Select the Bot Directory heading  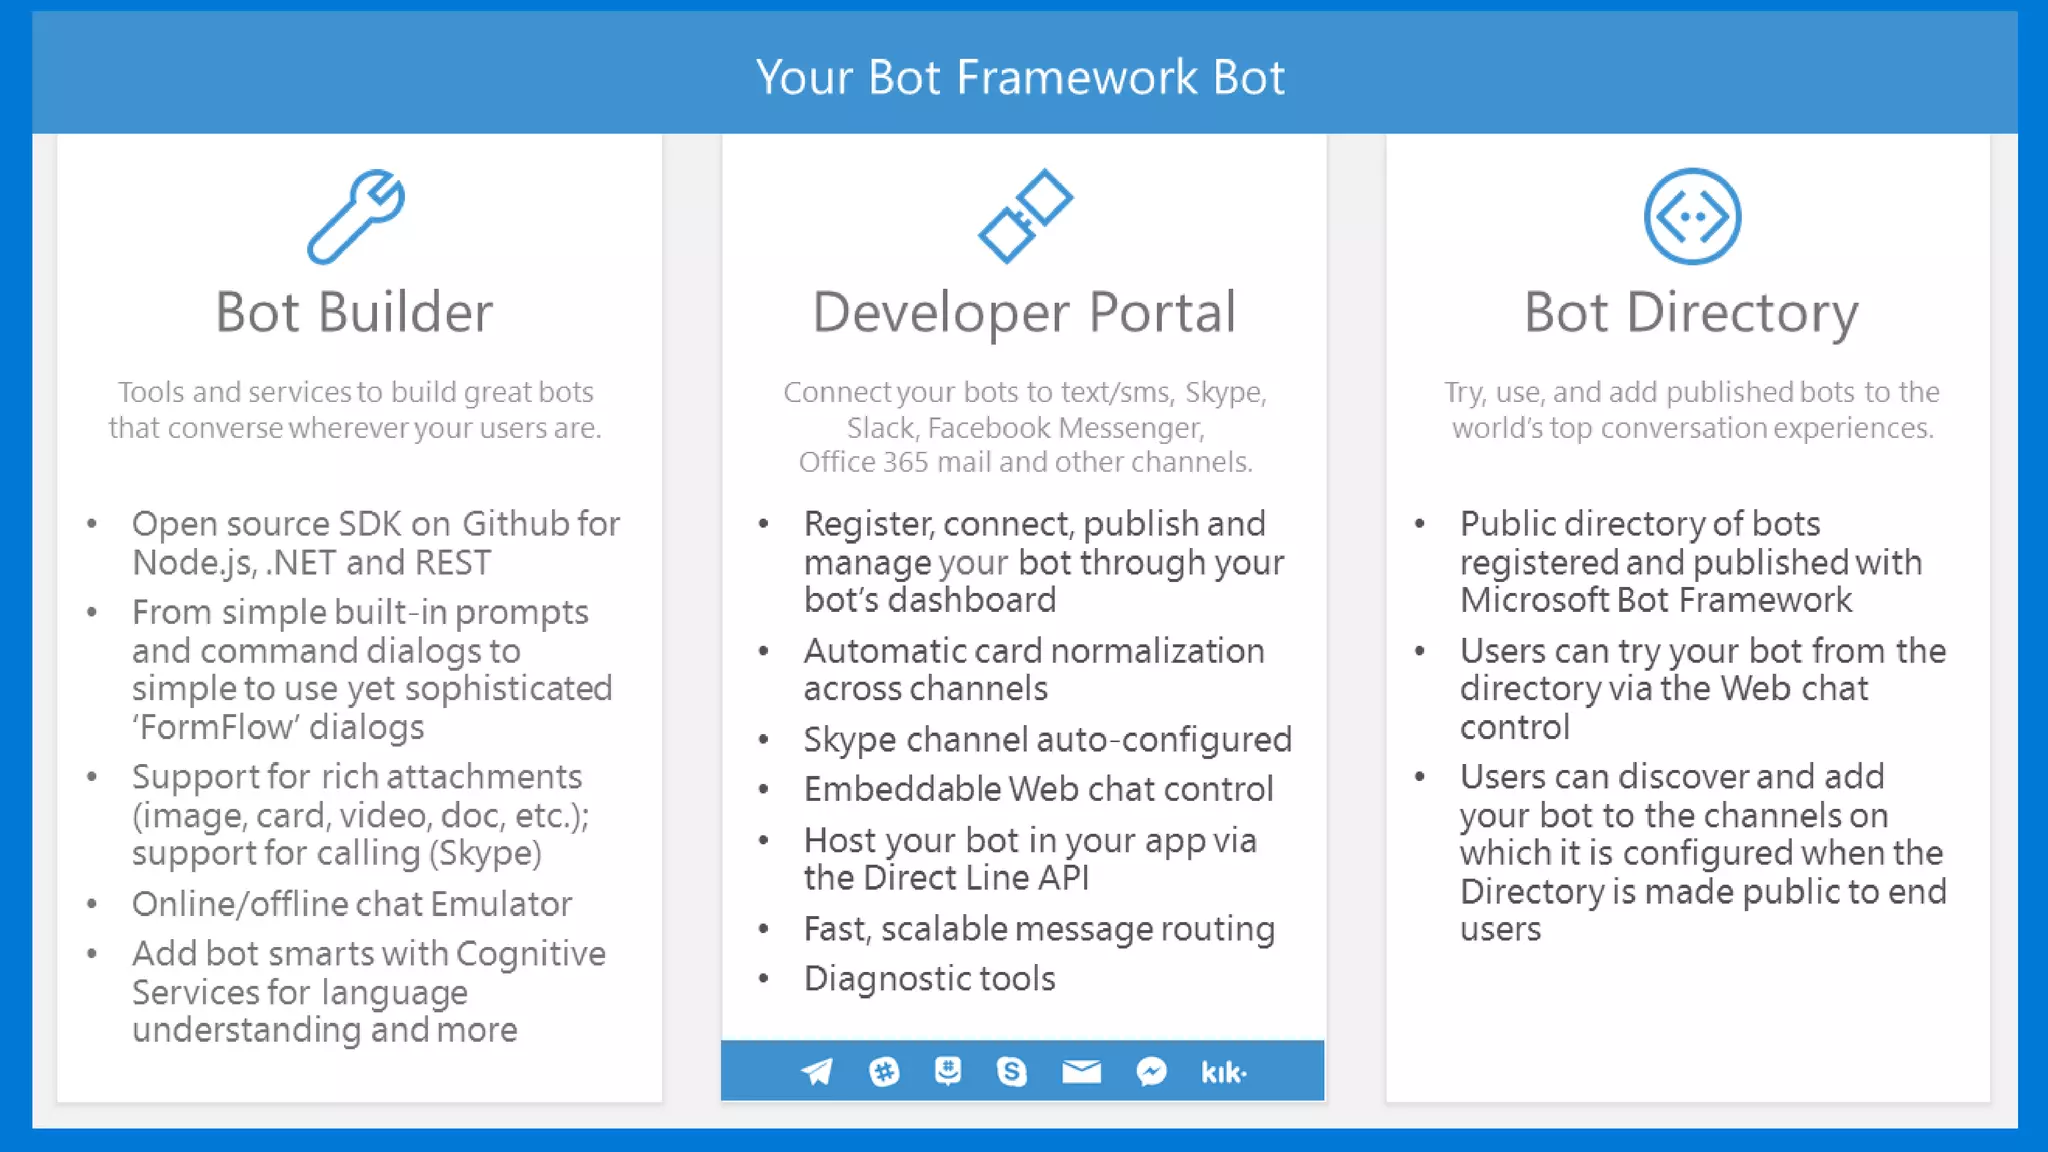tap(1691, 313)
